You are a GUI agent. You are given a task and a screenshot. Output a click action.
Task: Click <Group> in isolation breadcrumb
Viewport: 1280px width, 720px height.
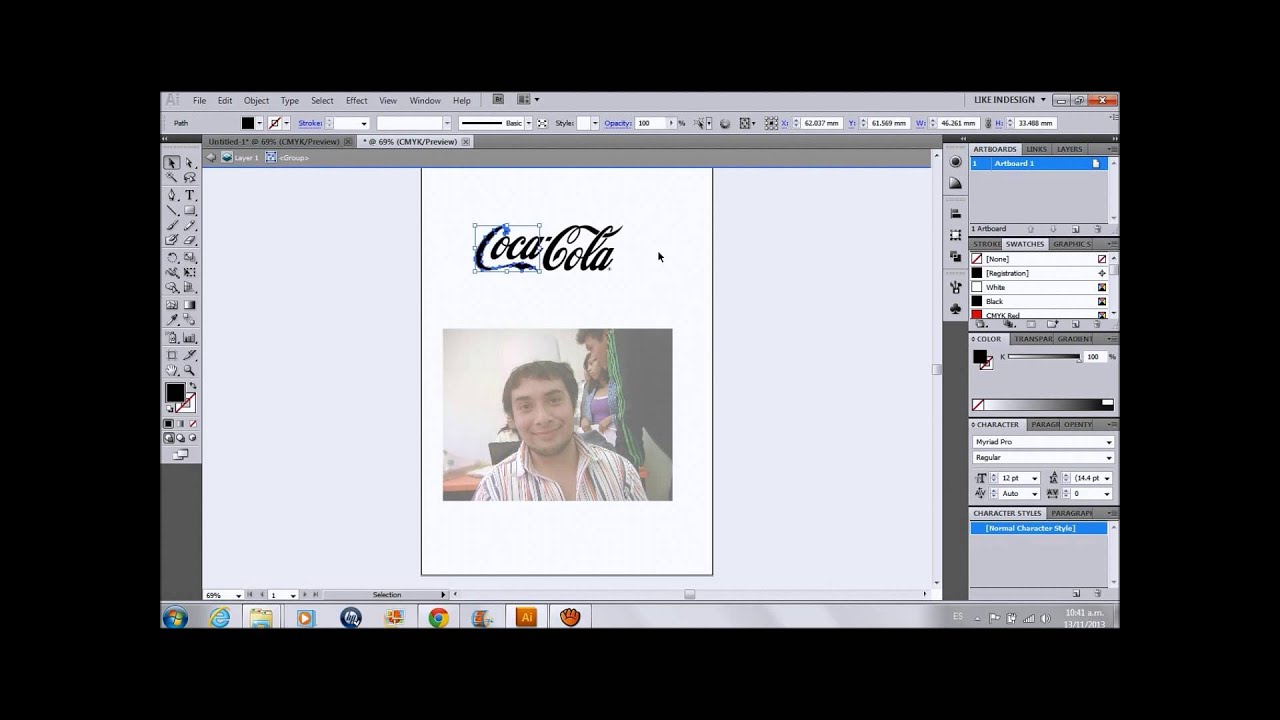tap(294, 158)
